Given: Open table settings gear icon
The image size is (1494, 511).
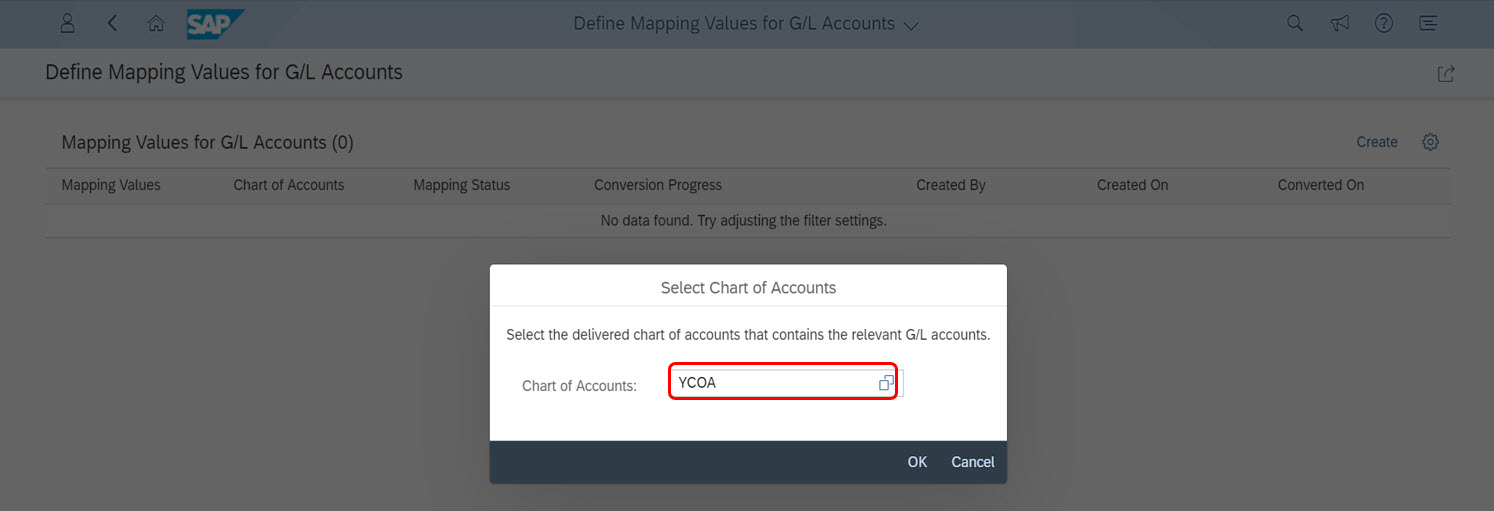Looking at the screenshot, I should (1430, 142).
